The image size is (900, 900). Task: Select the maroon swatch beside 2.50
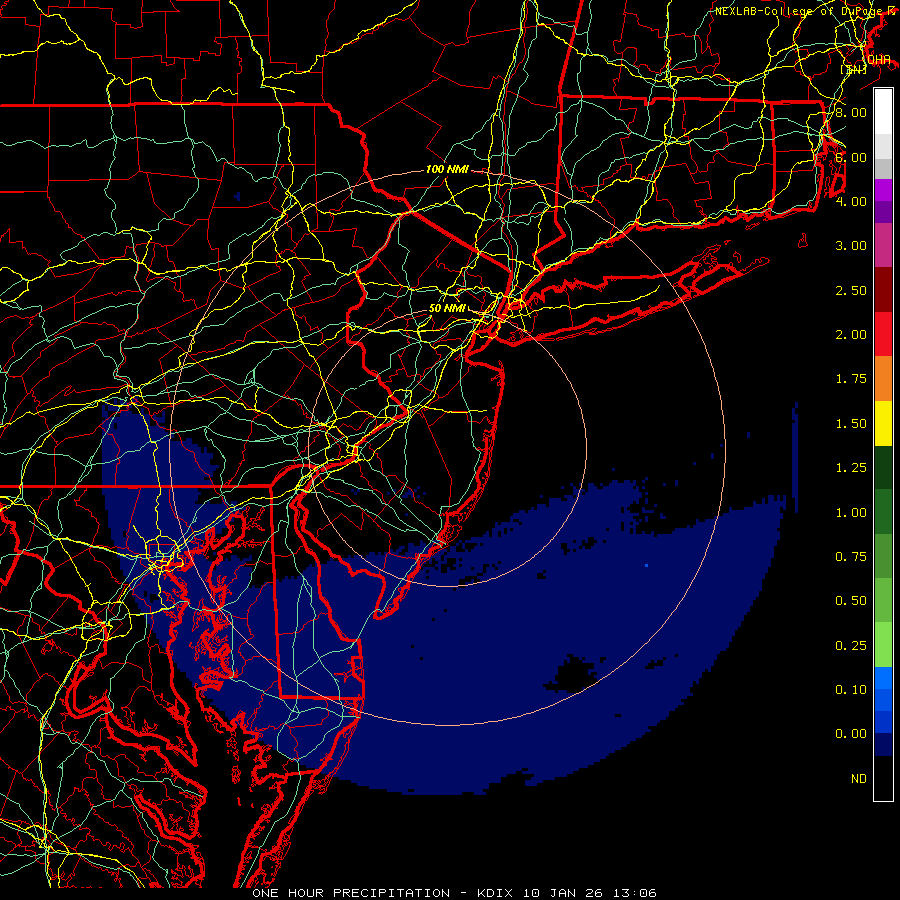coord(883,290)
